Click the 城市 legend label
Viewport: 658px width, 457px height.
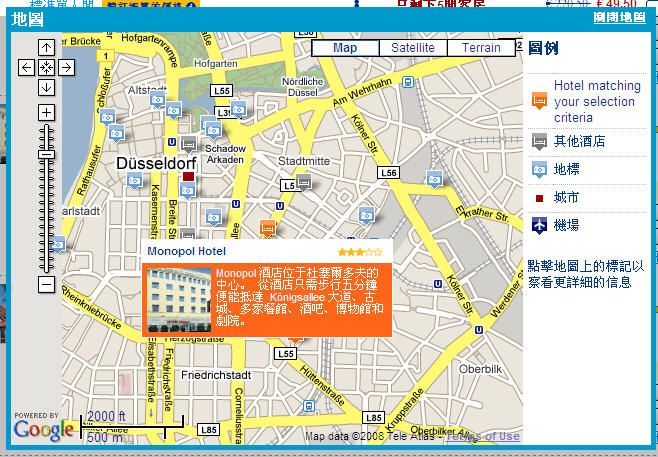567,197
